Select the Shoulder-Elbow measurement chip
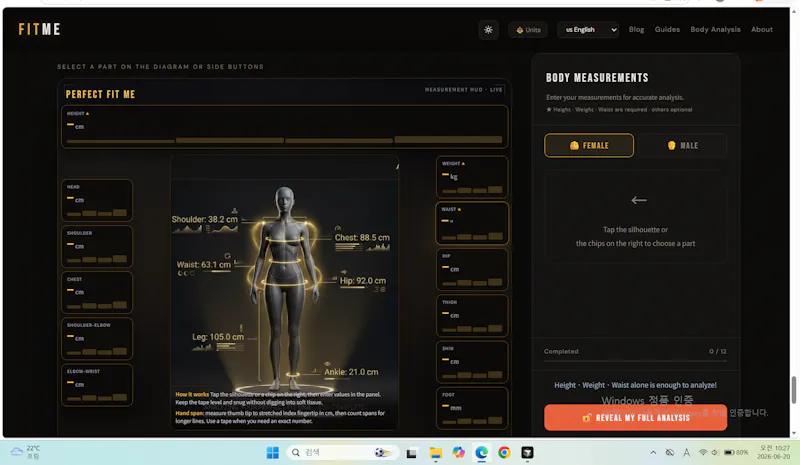The image size is (800, 465). pos(97,338)
